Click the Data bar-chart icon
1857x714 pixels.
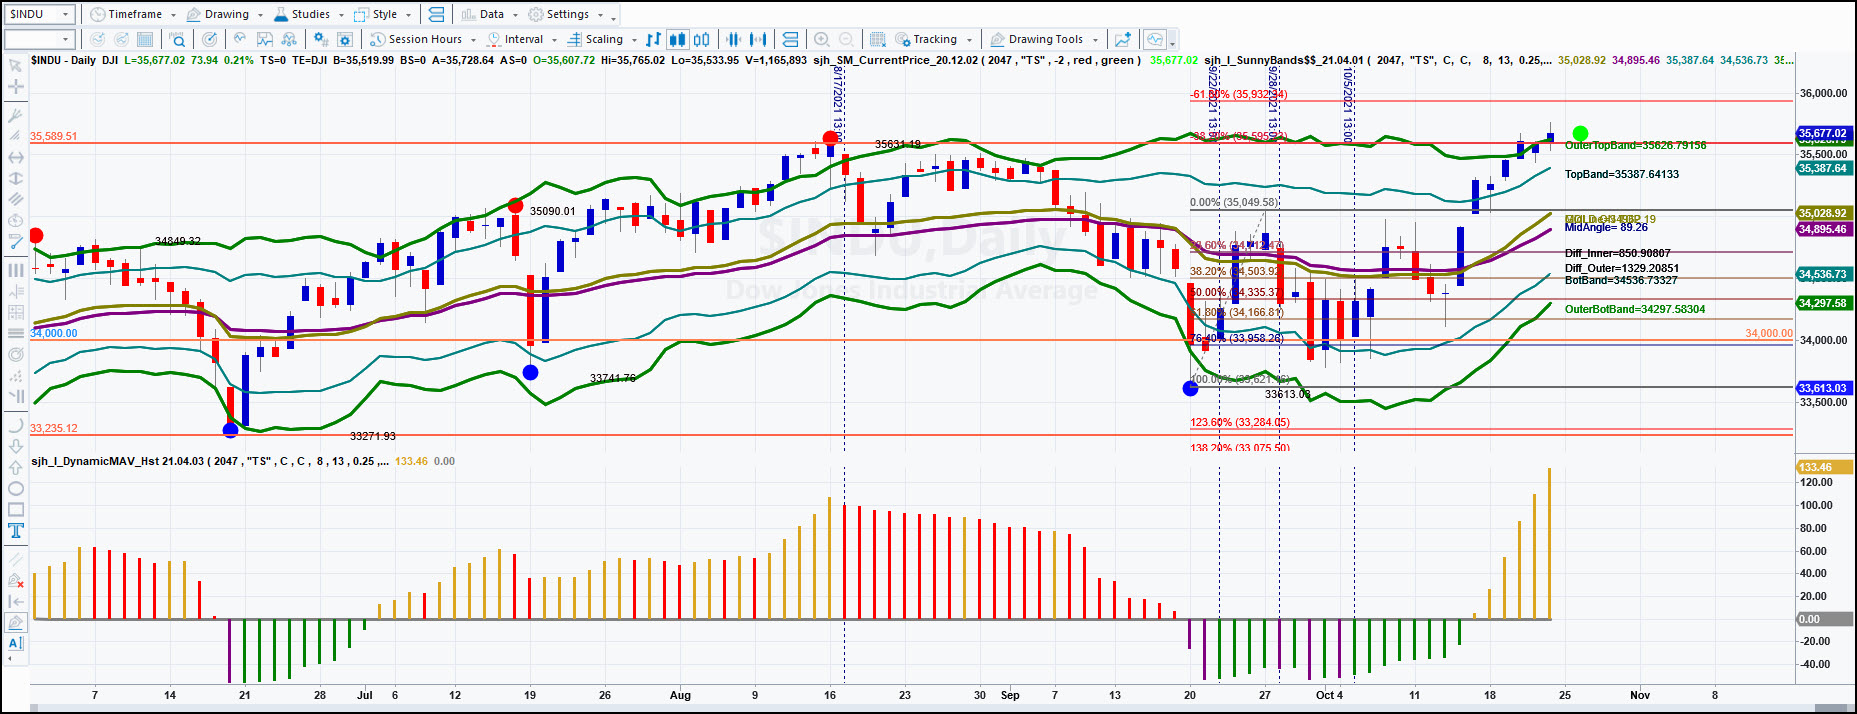tap(468, 14)
